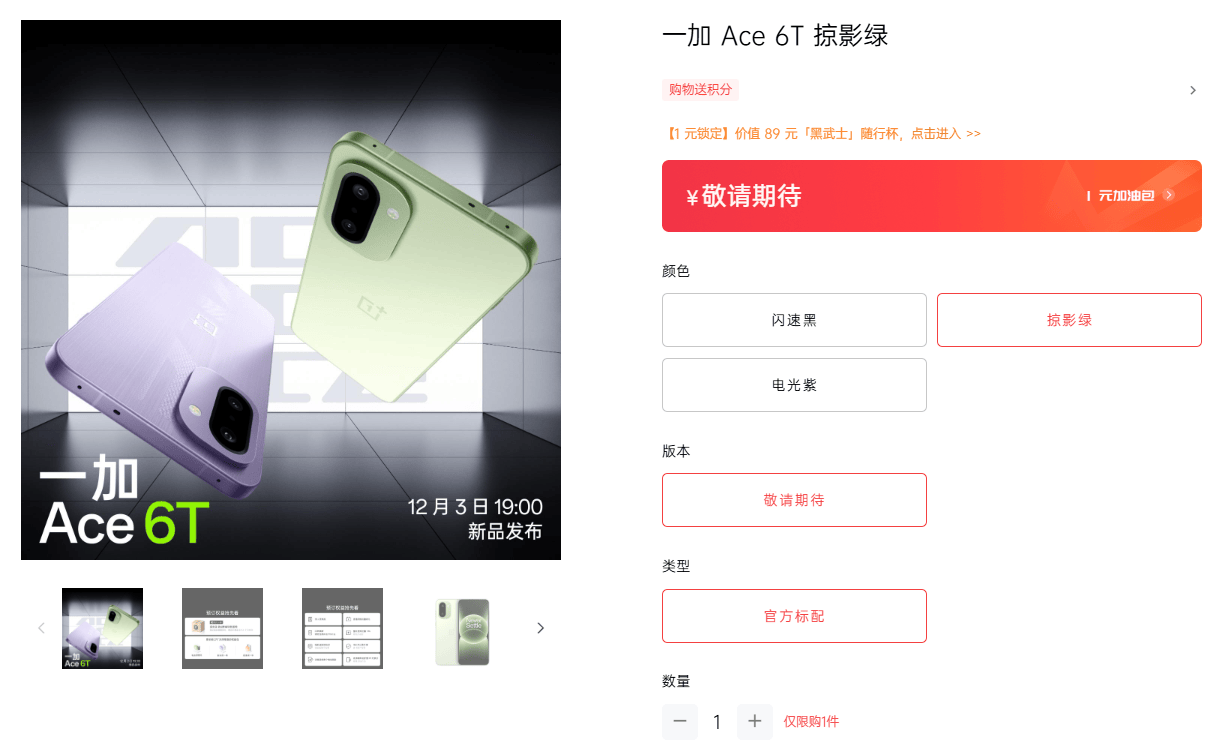Decrease quantity with the minus button
The width and height of the screenshot is (1220, 752).
[x=680, y=721]
